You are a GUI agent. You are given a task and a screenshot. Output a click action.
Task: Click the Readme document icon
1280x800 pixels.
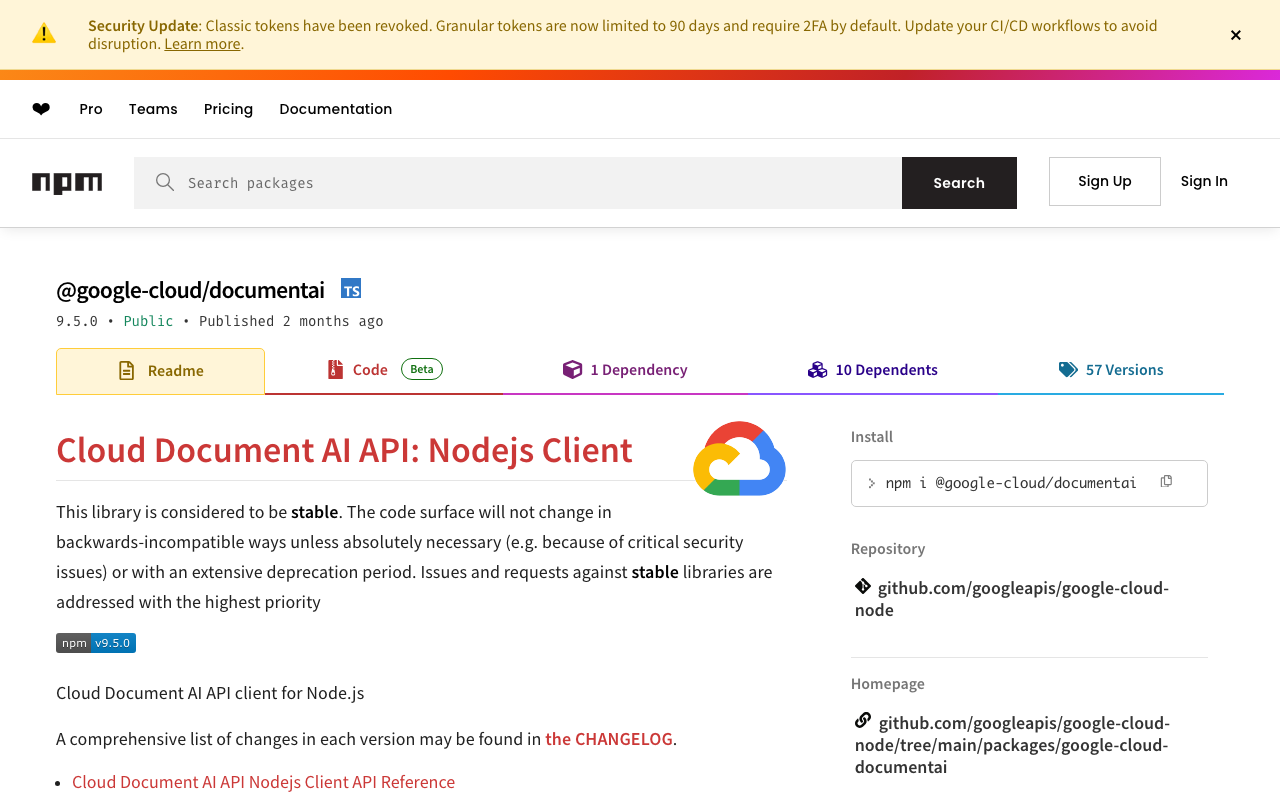[127, 371]
